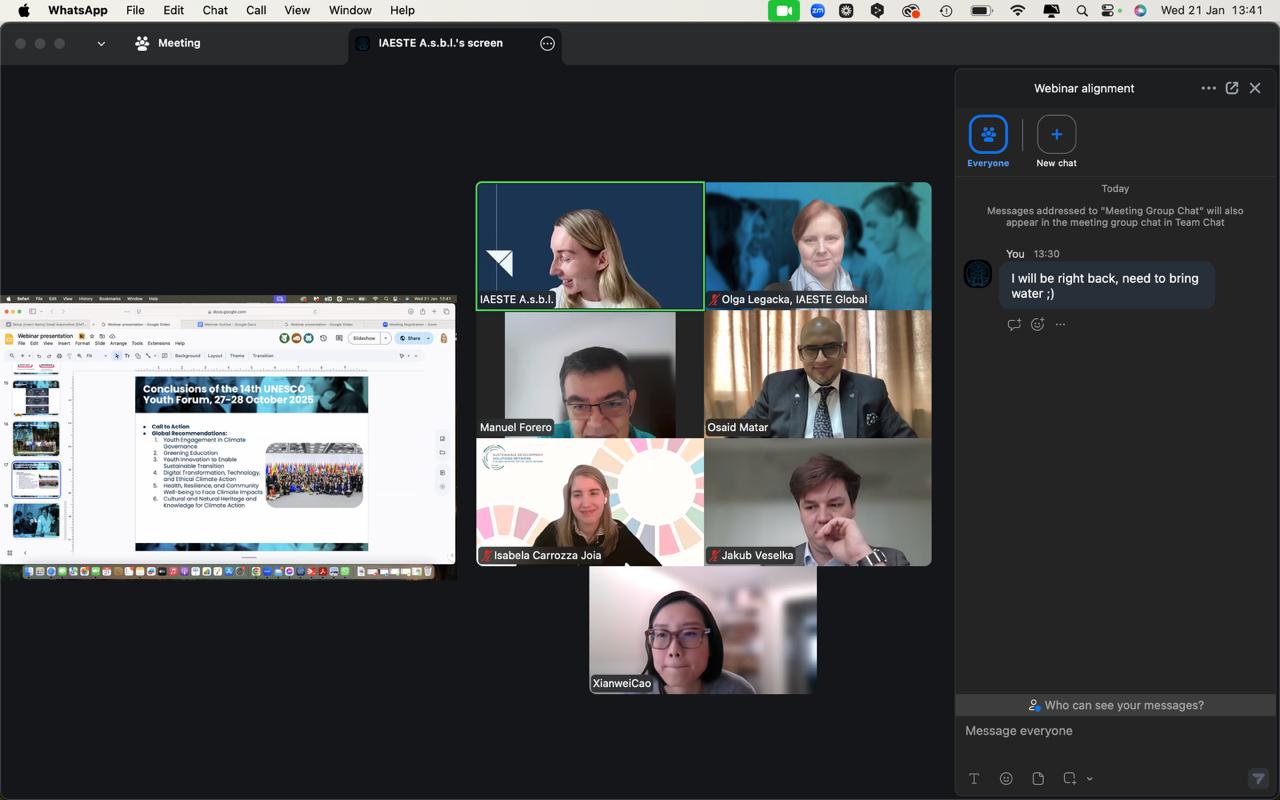
Task: Open the Chat menu in menu bar
Action: tap(215, 10)
